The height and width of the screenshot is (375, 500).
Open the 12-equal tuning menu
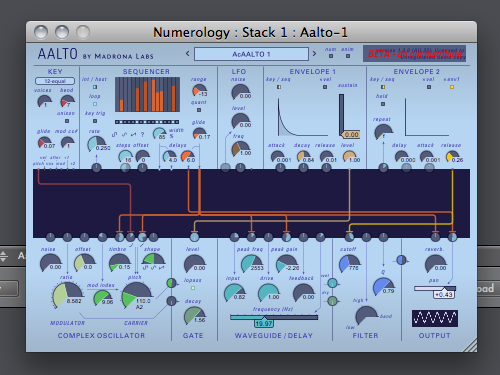point(55,81)
